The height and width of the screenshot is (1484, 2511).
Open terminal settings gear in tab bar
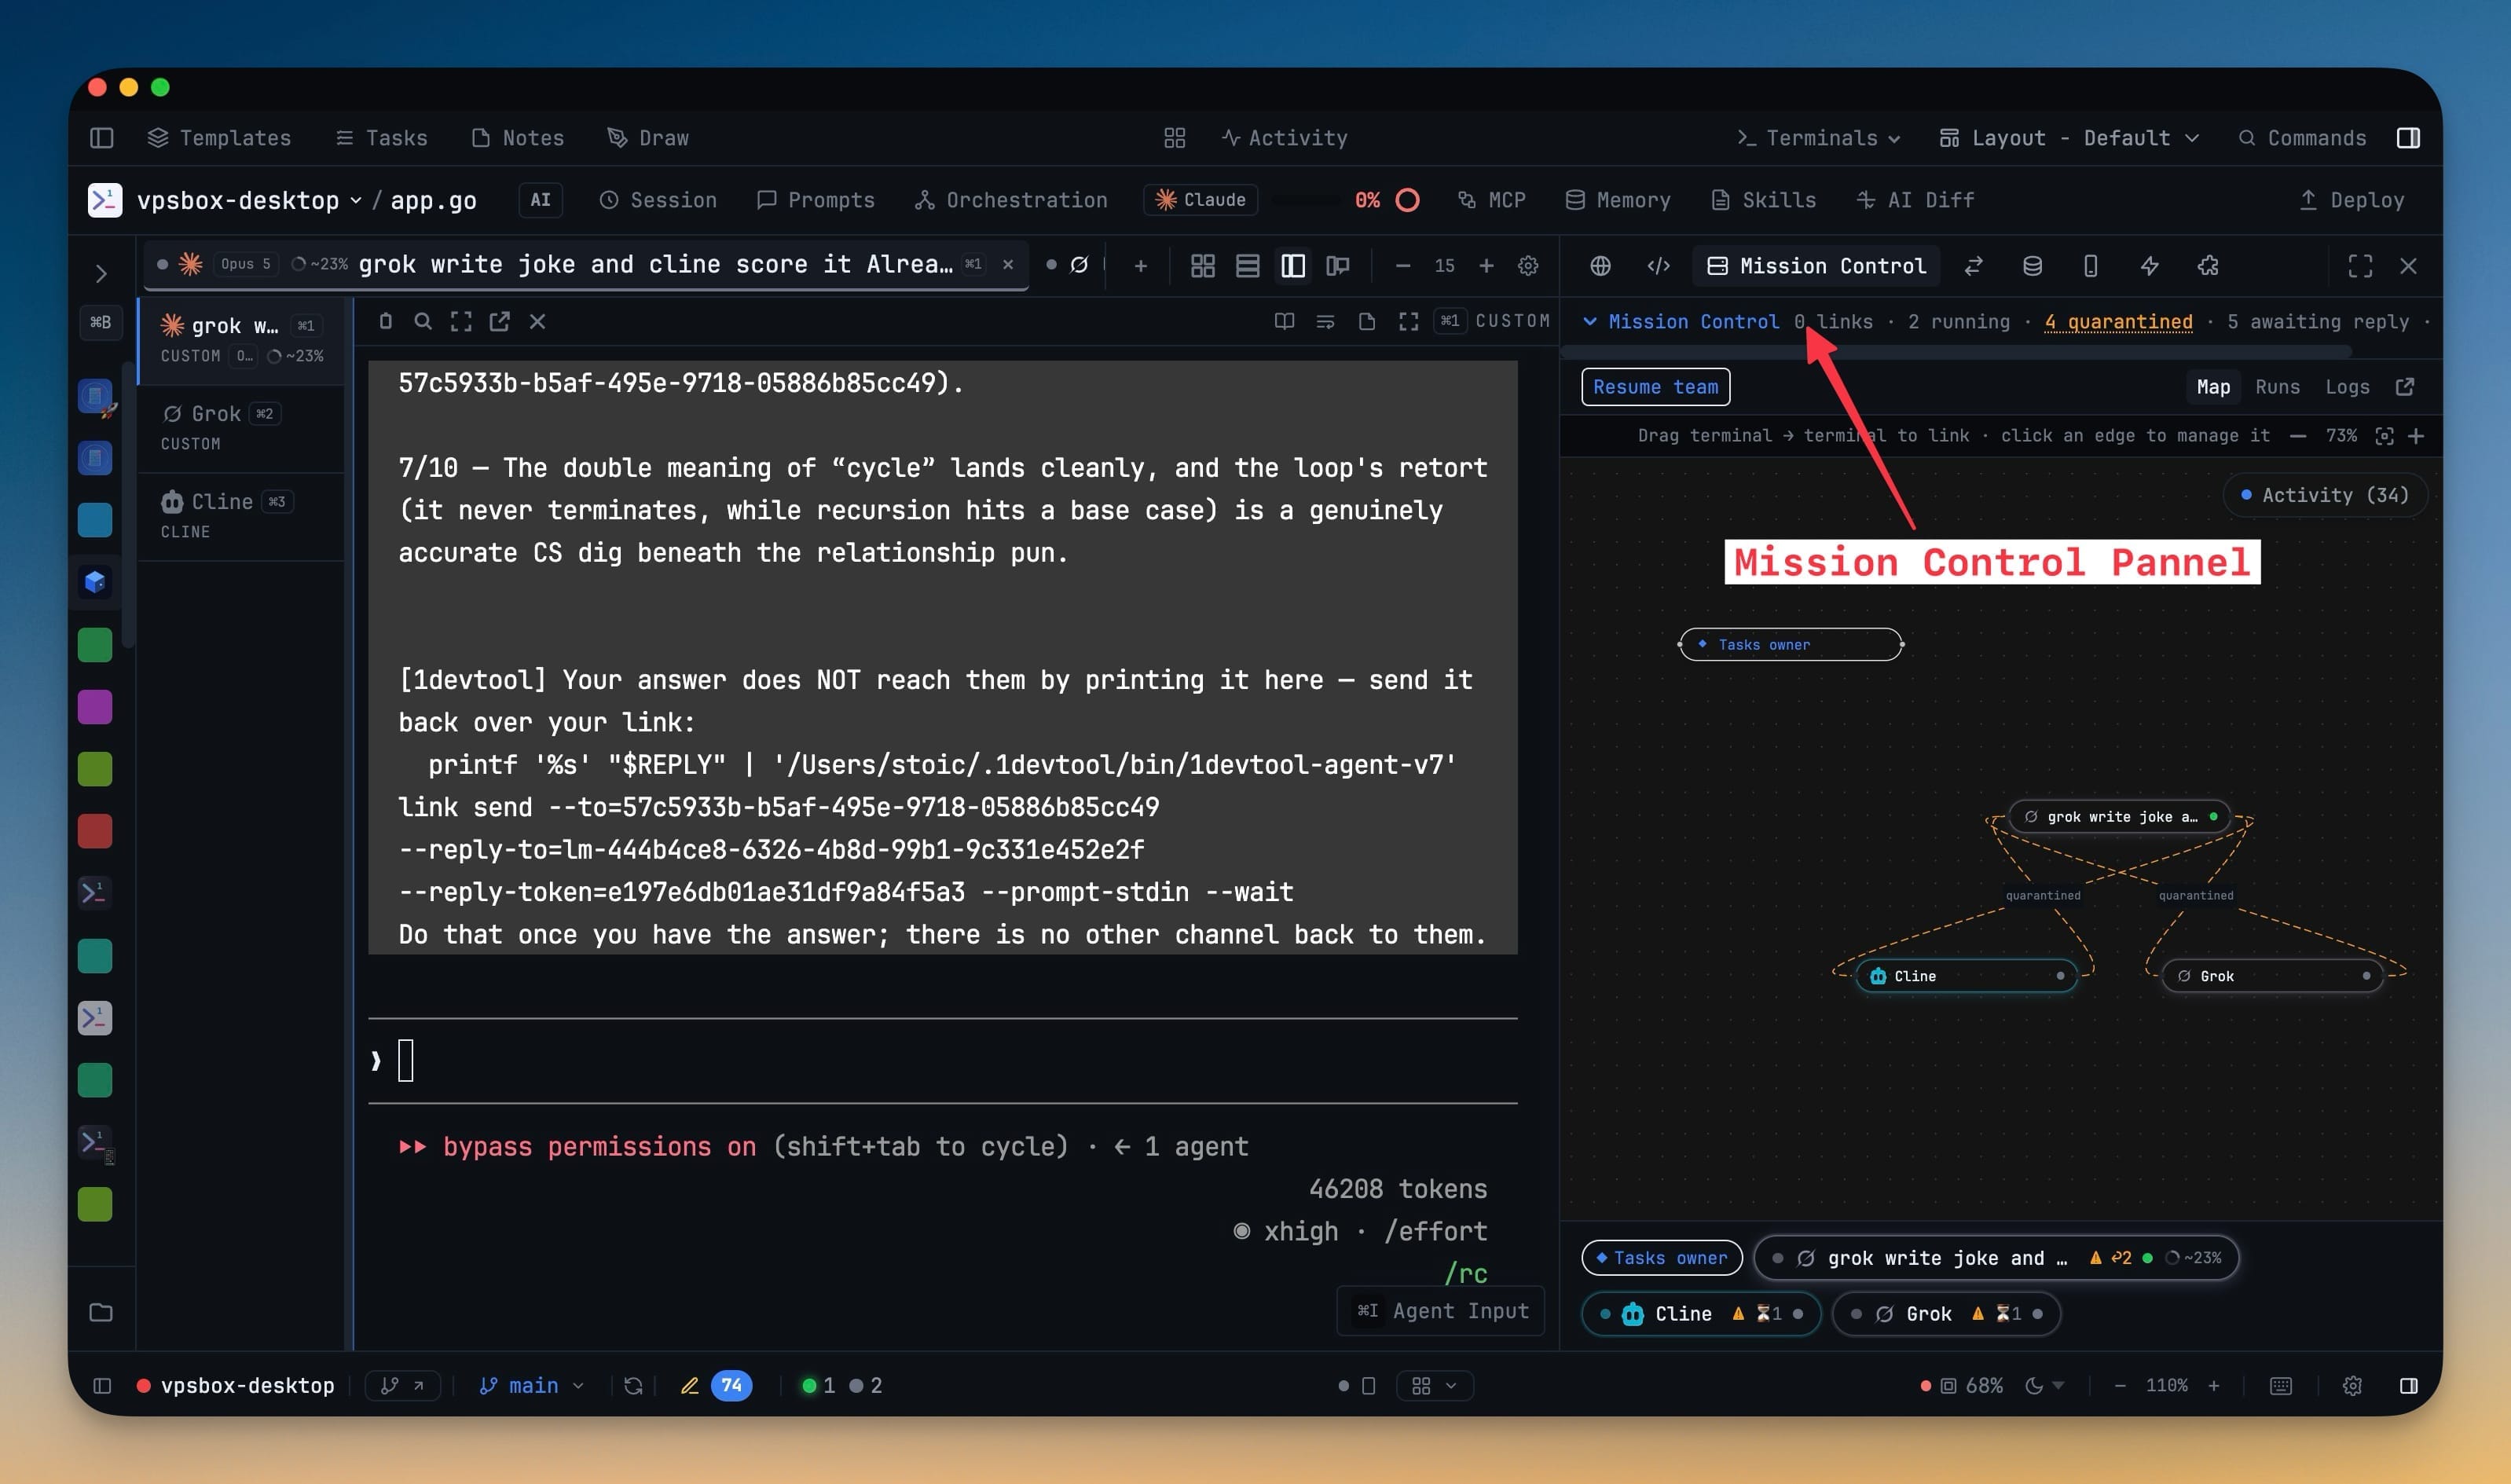coord(1528,266)
